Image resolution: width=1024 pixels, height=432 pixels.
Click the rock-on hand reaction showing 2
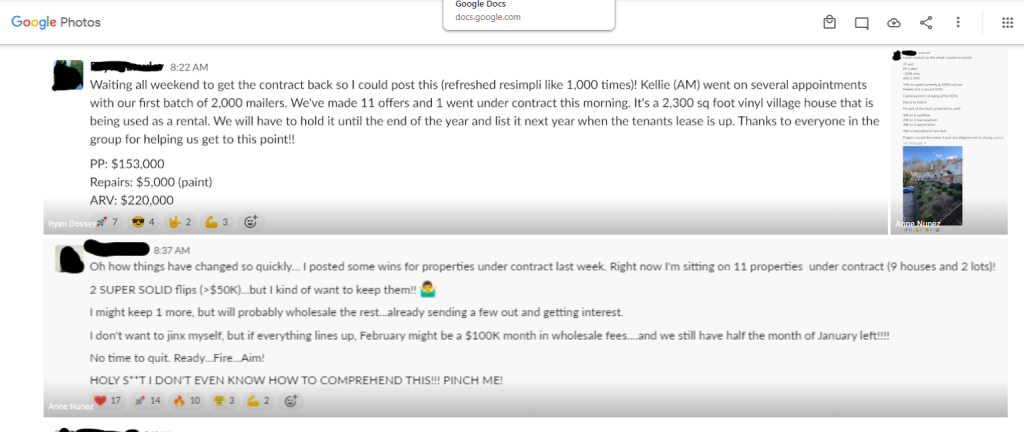tap(180, 222)
